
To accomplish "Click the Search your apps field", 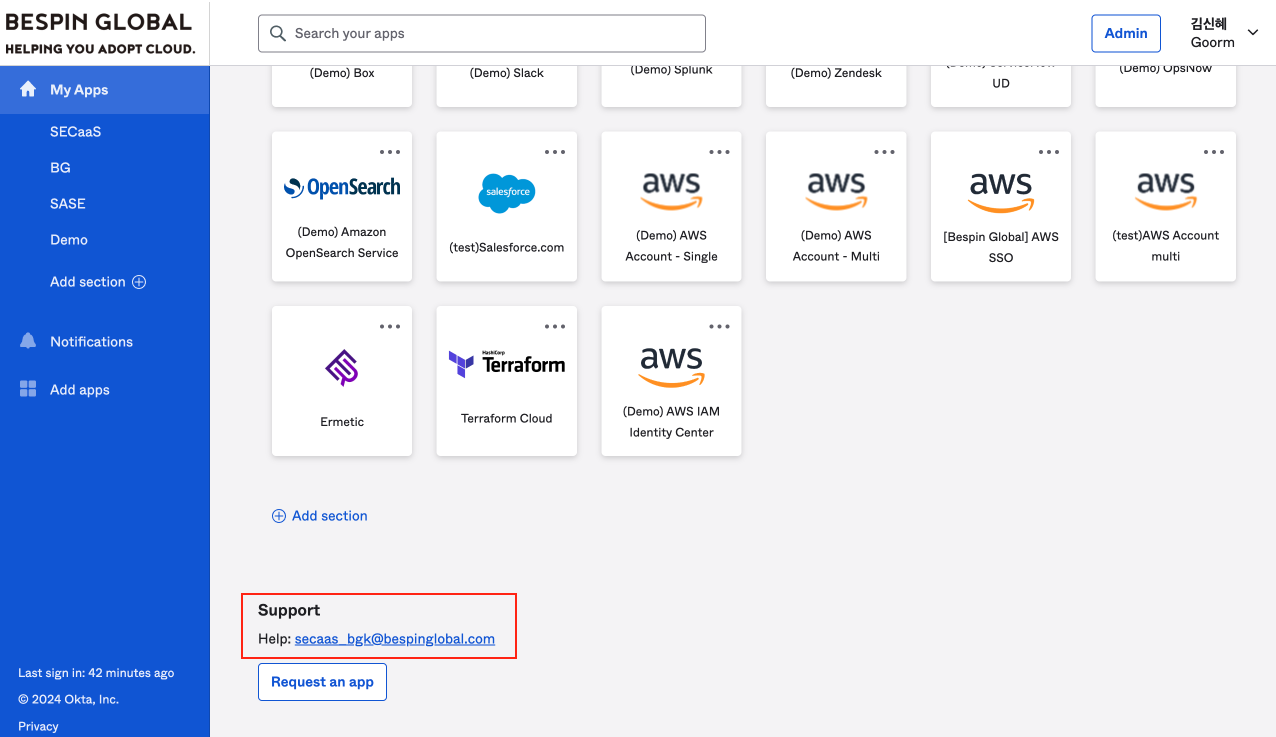I will (482, 34).
